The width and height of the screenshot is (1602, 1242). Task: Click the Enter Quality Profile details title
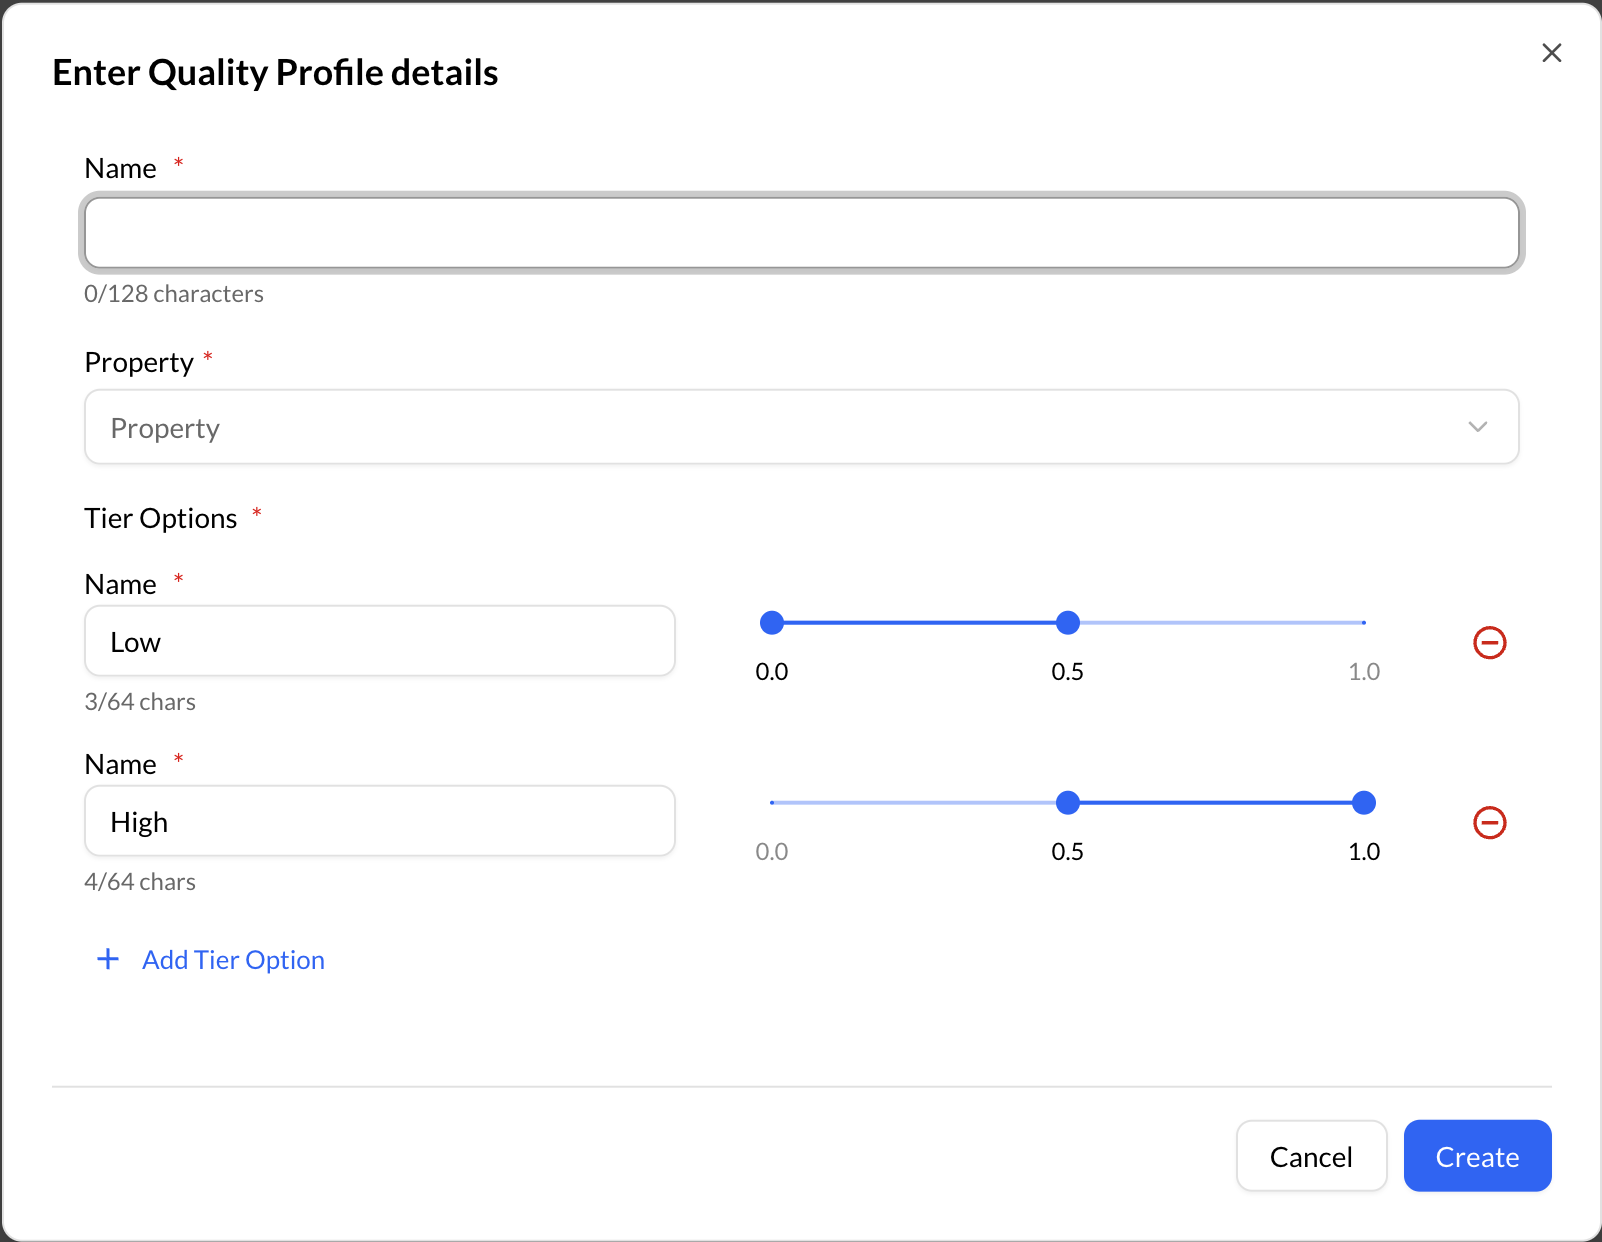[275, 71]
